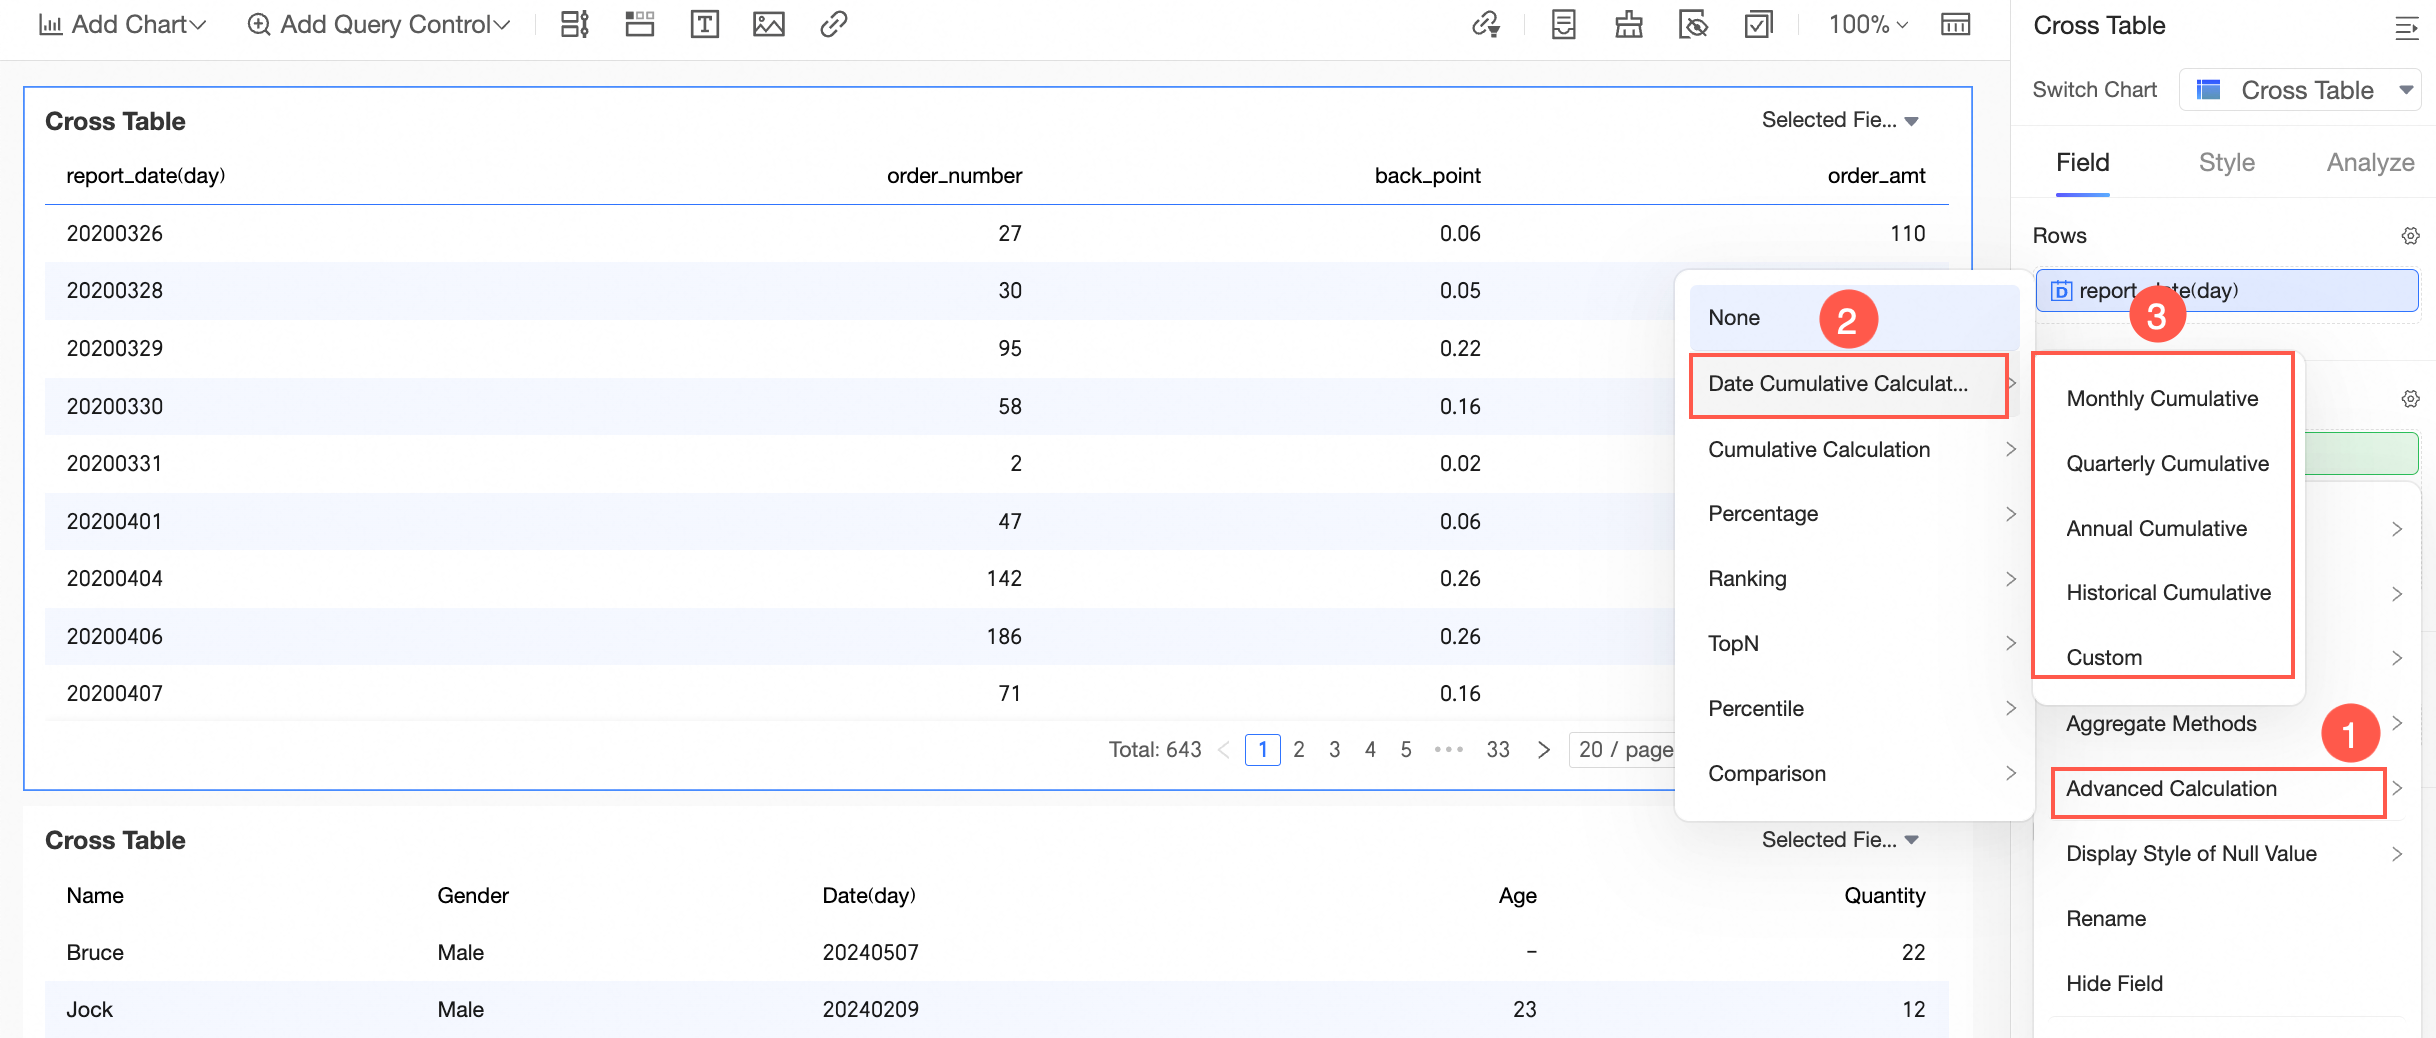Collapse the Cross Table settings panel
This screenshot has width=2436, height=1038.
(2407, 27)
